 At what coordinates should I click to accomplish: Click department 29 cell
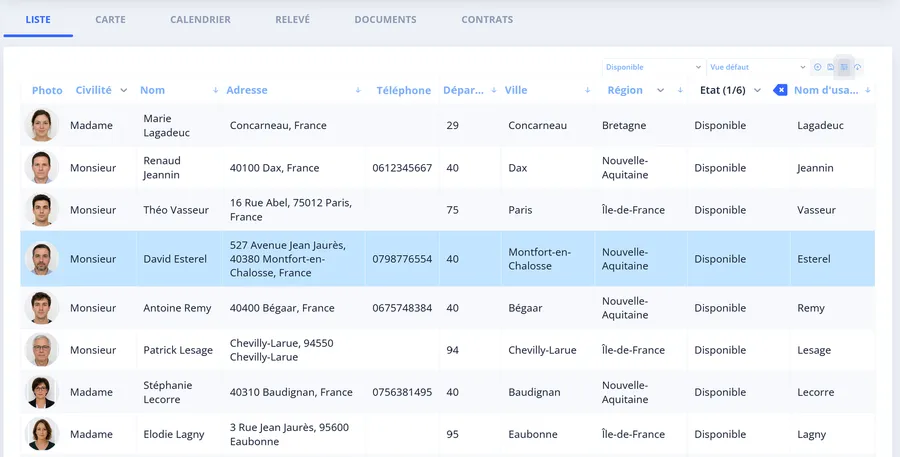click(452, 125)
